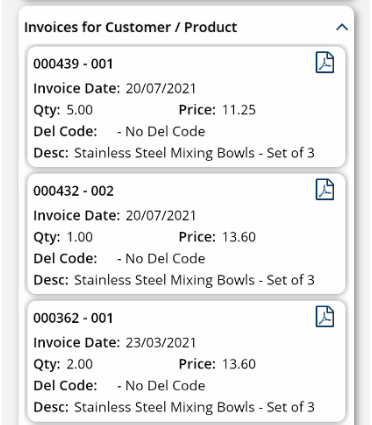
Task: Click quantity 1.00 on invoice 000432
Action: pos(80,237)
